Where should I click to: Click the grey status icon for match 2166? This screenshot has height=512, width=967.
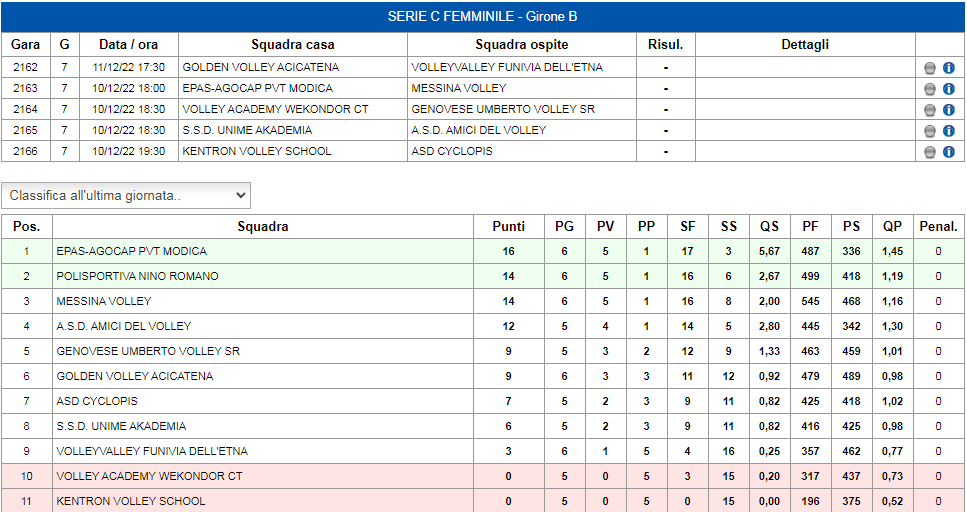(x=930, y=152)
